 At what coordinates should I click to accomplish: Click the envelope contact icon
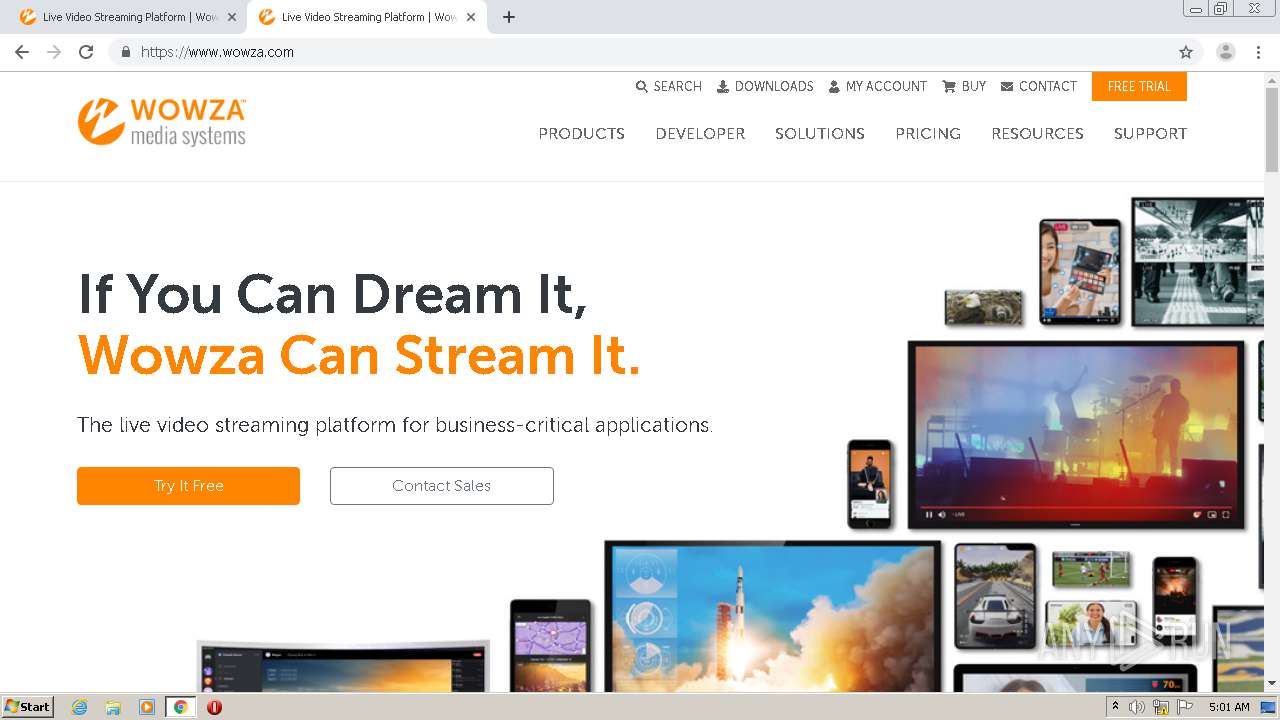tap(1007, 87)
